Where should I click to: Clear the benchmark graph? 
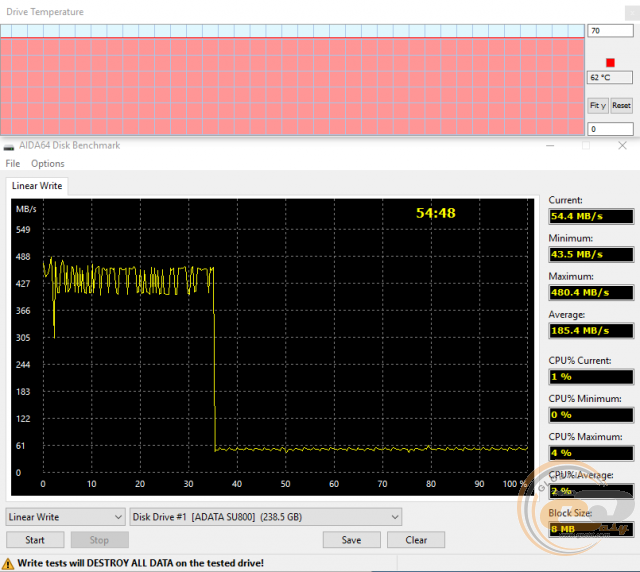416,540
